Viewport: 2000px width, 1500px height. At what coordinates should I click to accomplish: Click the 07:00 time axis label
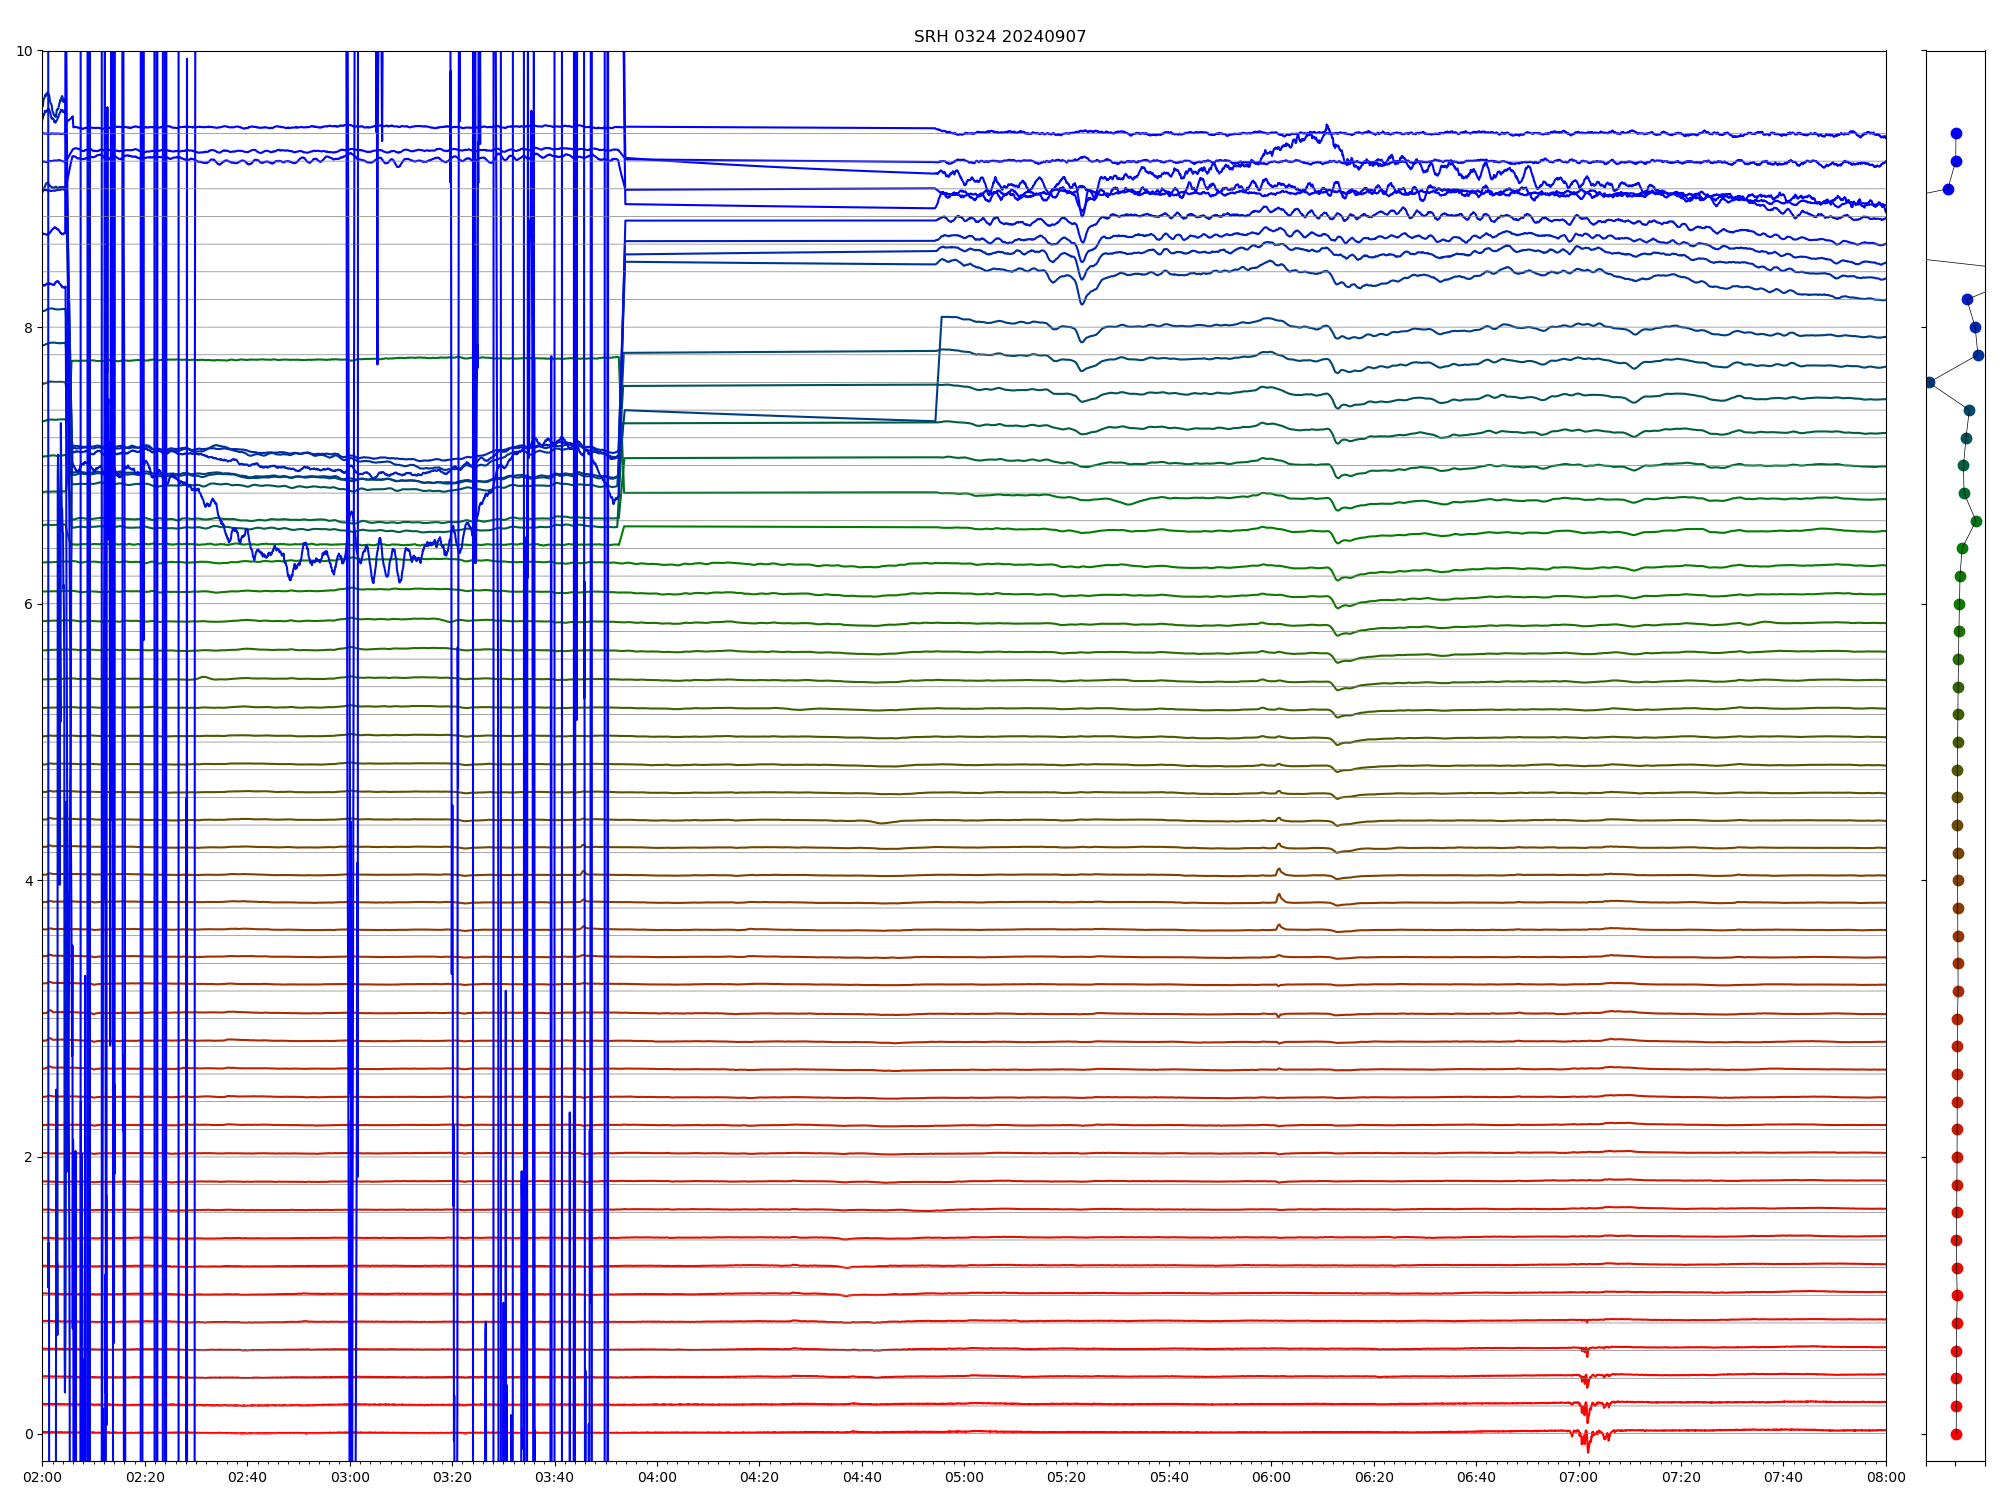tap(1579, 1477)
